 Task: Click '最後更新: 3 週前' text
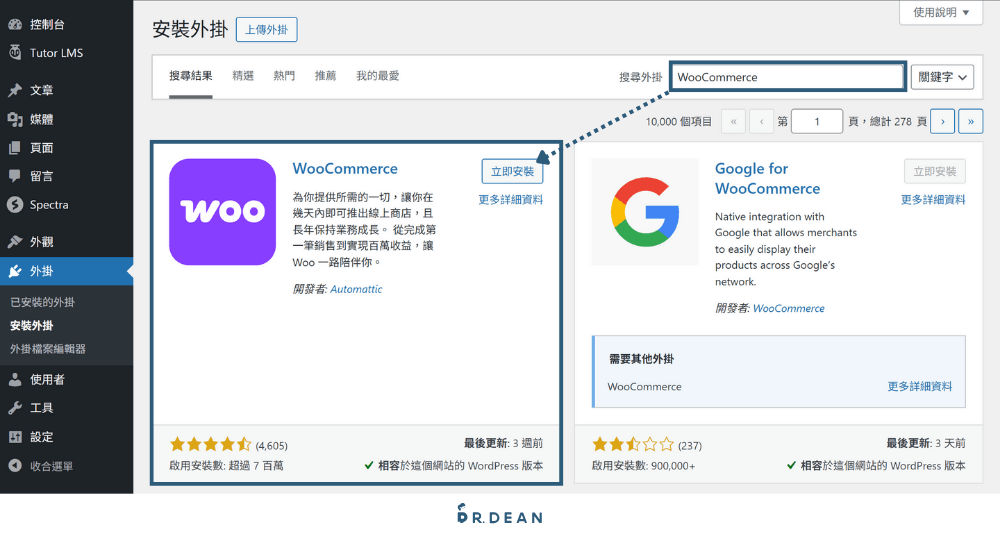pyautogui.click(x=503, y=443)
